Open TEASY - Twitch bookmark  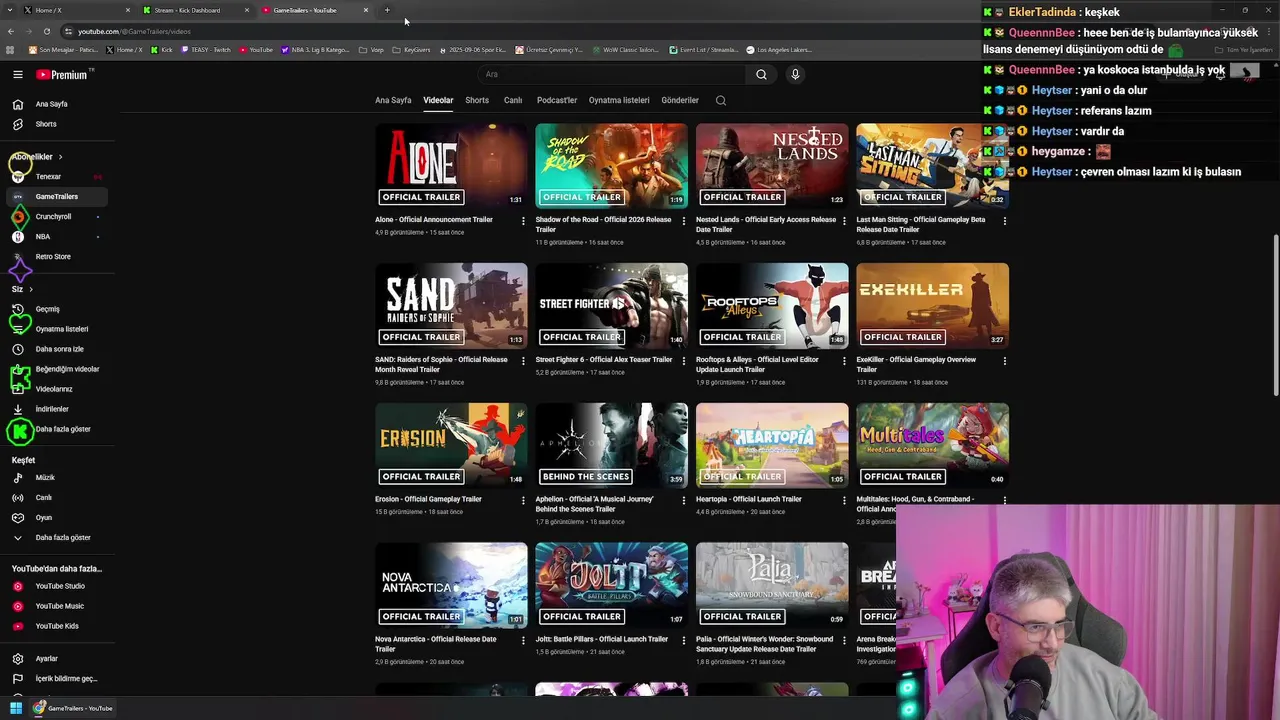206,49
